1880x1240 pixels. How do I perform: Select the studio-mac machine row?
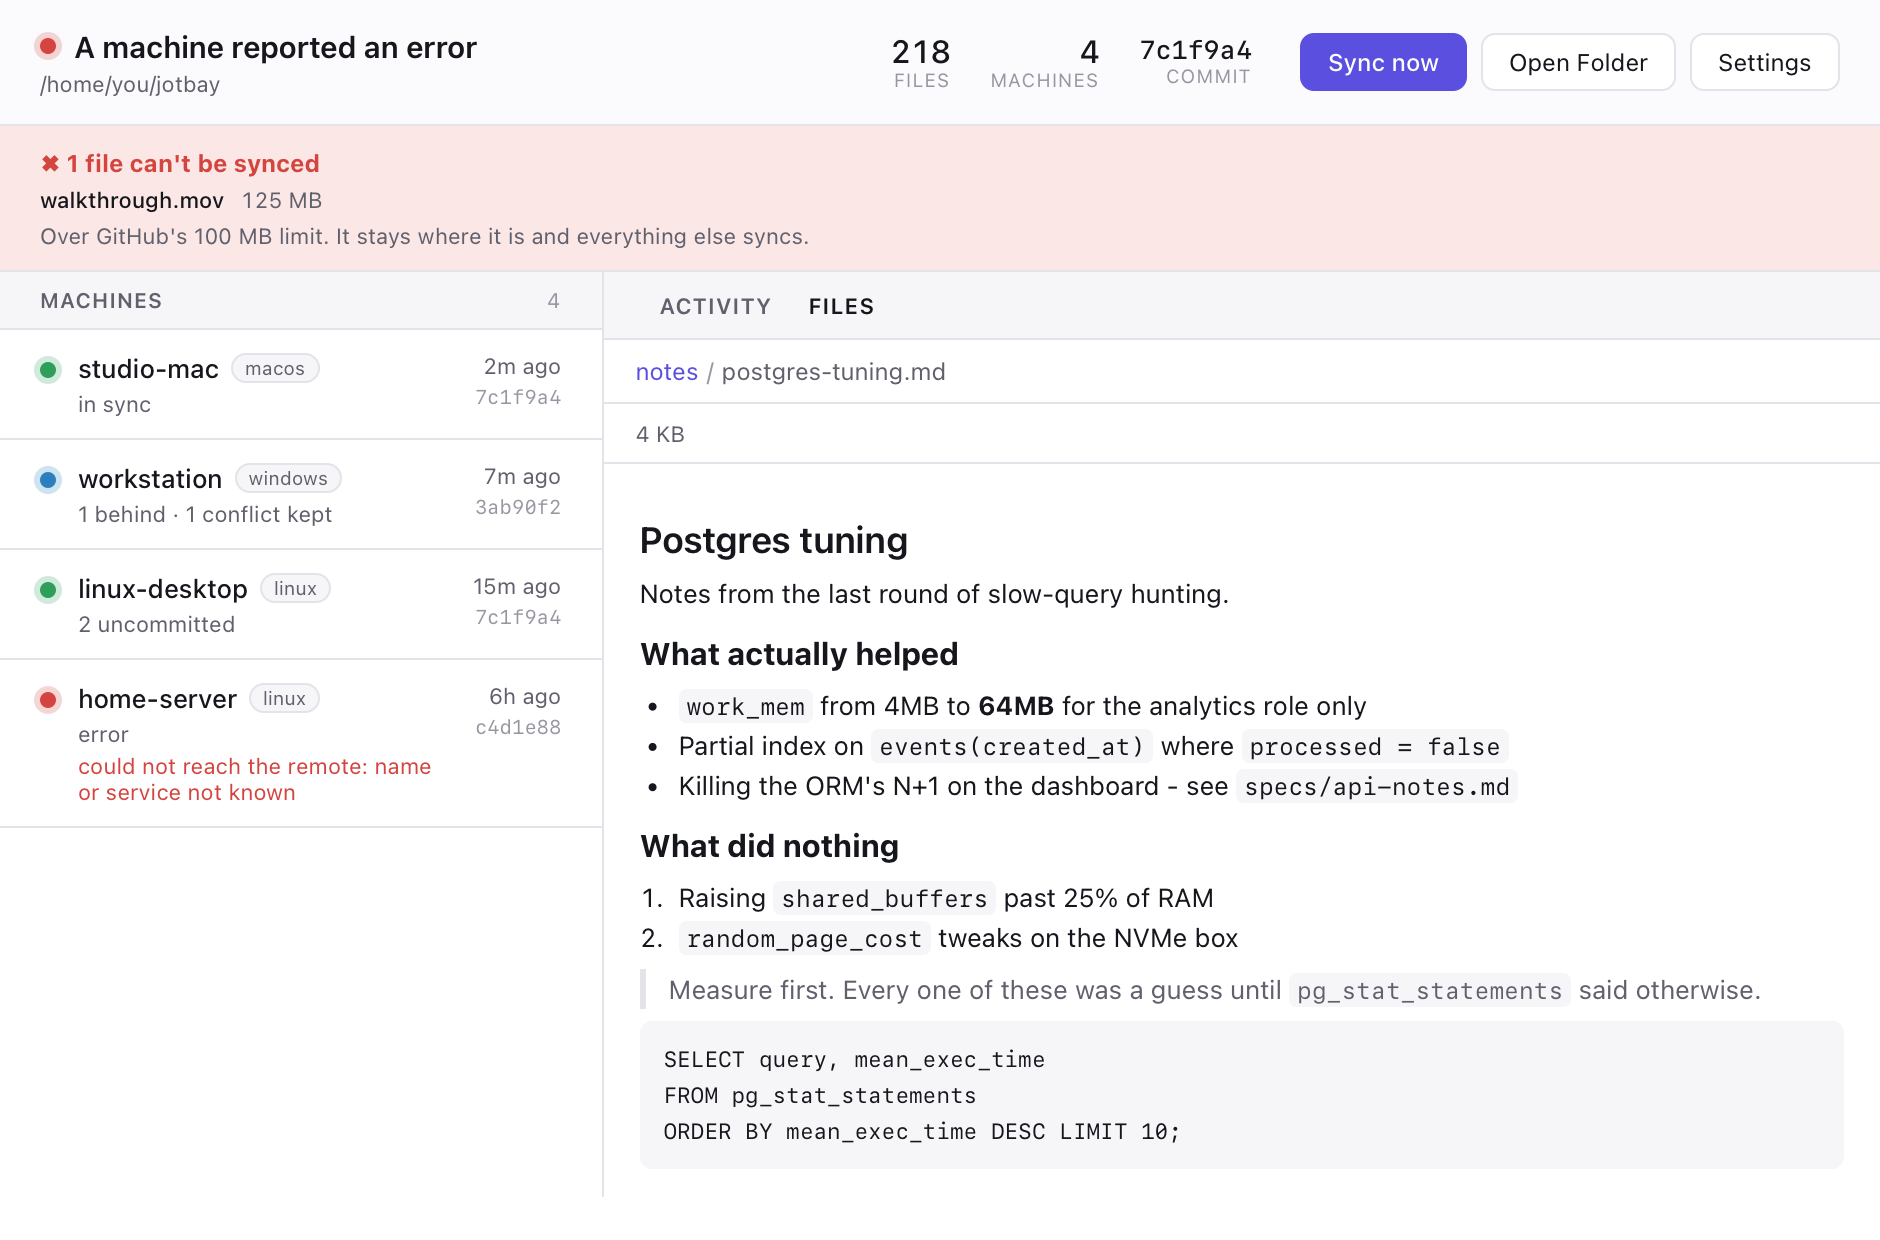(x=301, y=384)
